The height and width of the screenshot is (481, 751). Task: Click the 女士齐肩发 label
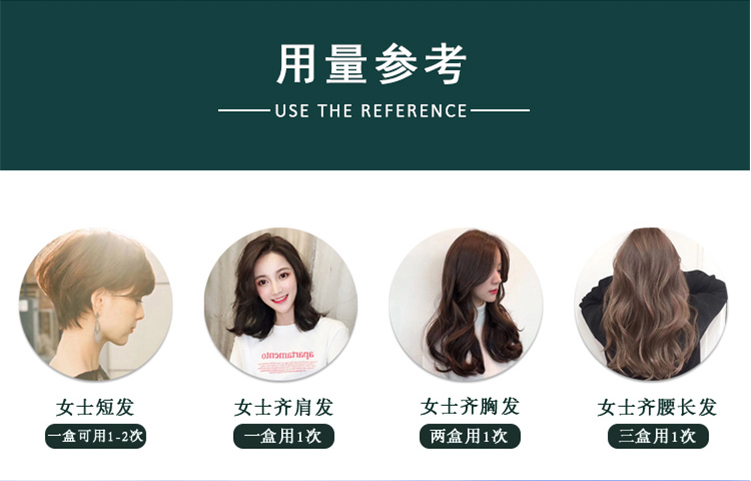pos(284,407)
